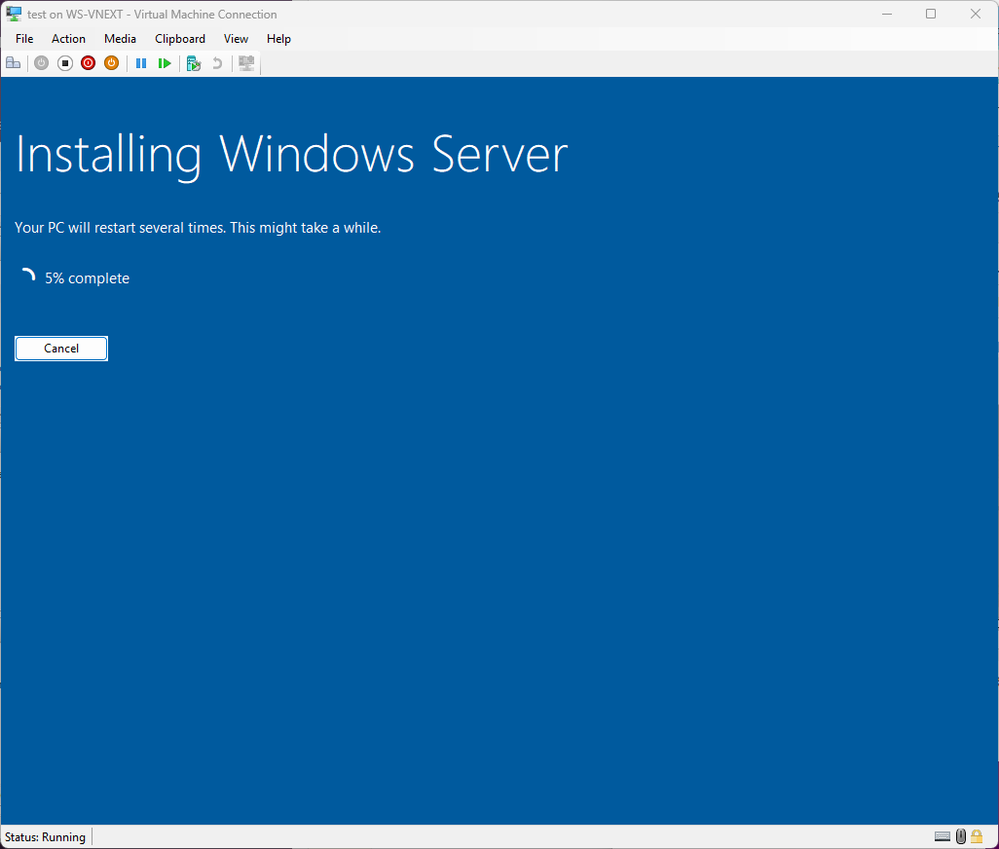
Task: Open the Action menu
Action: (68, 39)
